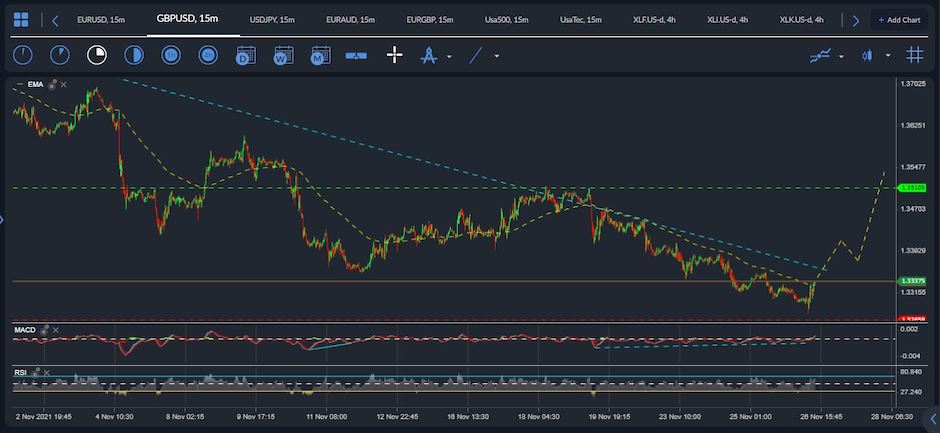Open MACD indicator settings gear

pyautogui.click(x=44, y=330)
